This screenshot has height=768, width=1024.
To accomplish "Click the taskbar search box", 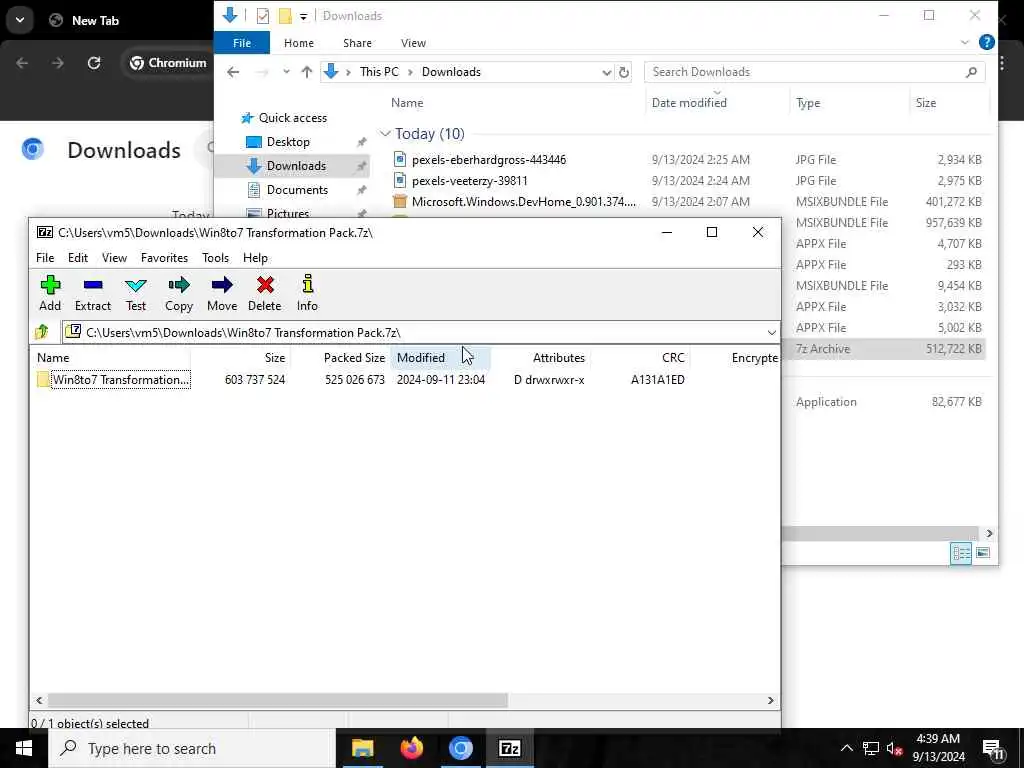I will 192,748.
